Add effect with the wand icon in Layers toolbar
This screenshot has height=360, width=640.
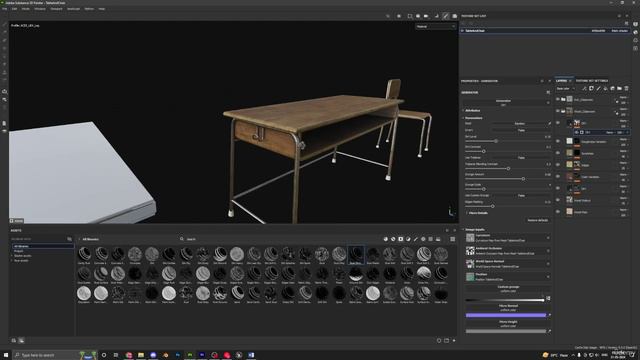[584, 89]
